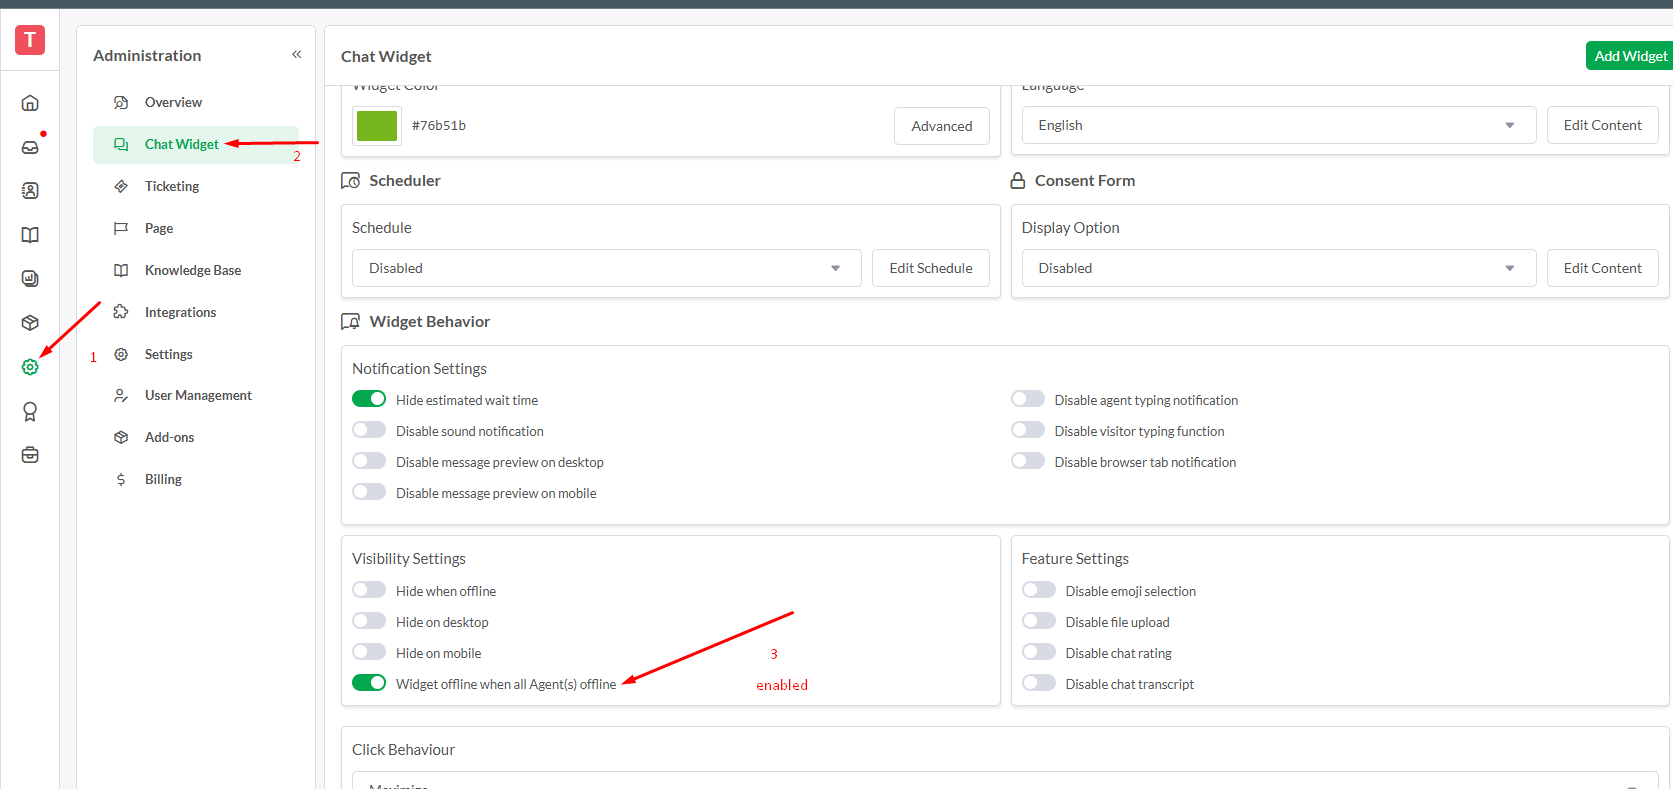Click the home icon in left sidebar
The height and width of the screenshot is (789, 1673).
pyautogui.click(x=30, y=103)
